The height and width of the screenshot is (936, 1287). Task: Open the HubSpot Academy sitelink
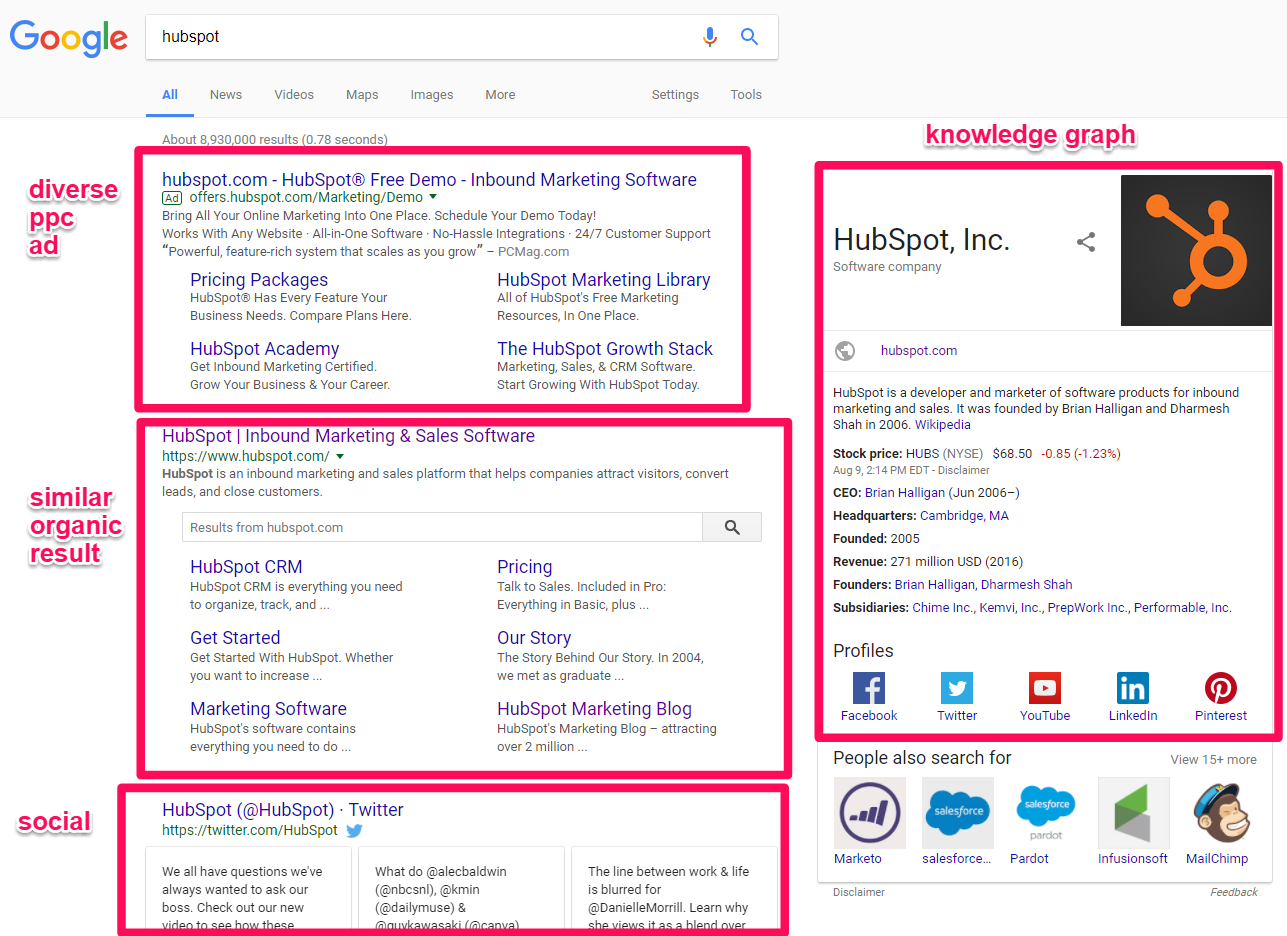click(x=265, y=349)
